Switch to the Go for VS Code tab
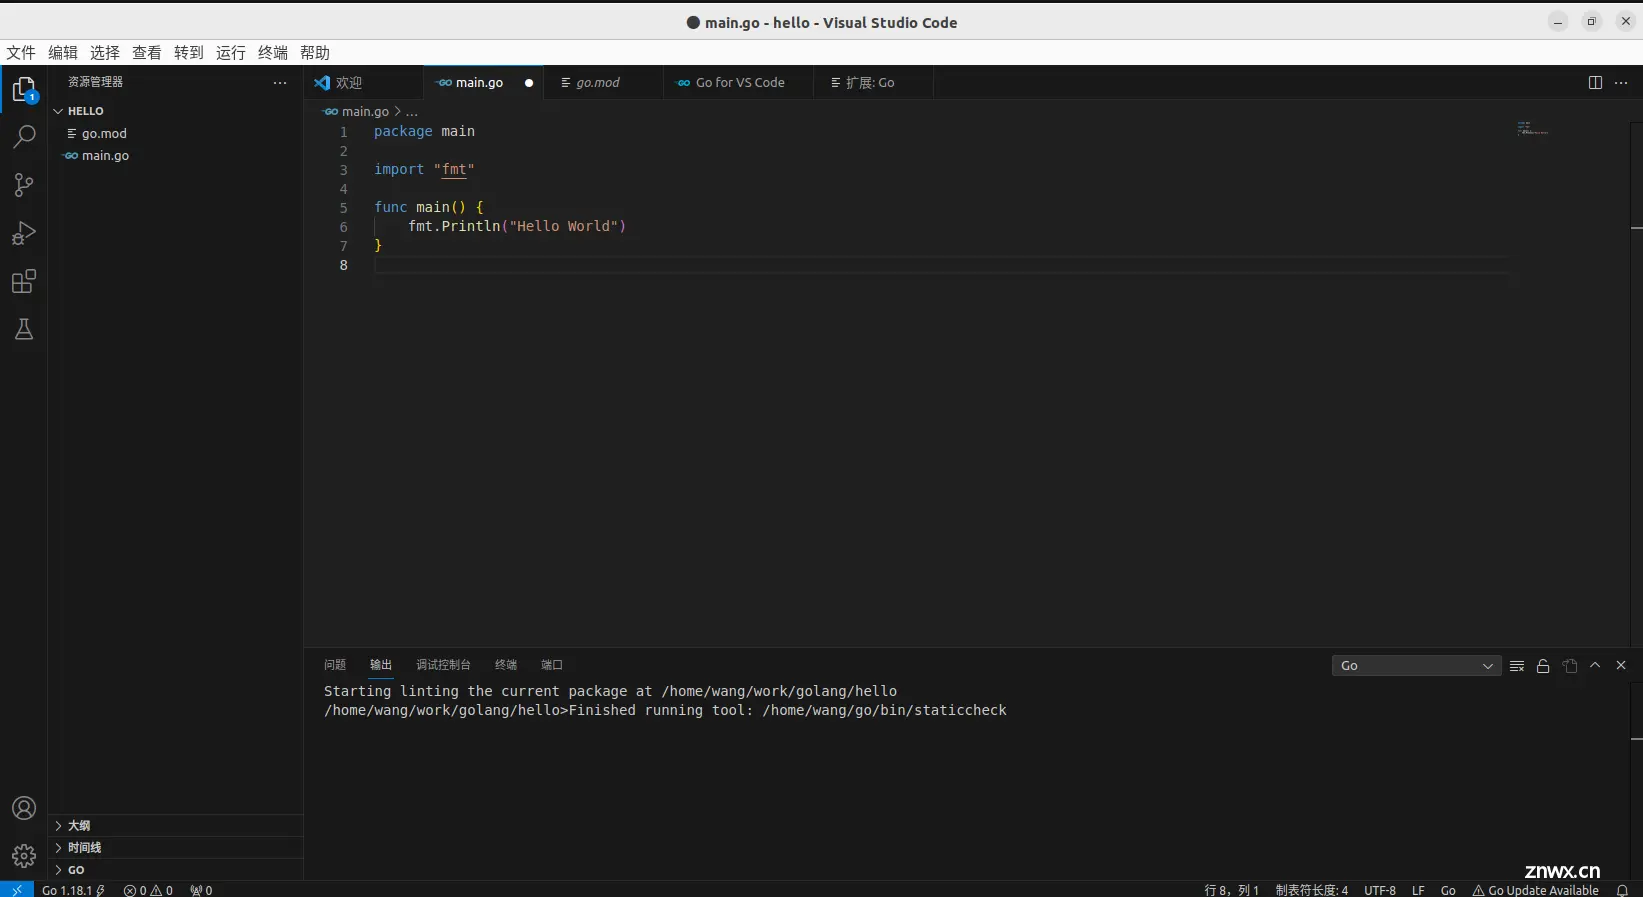This screenshot has width=1643, height=897. pyautogui.click(x=738, y=83)
